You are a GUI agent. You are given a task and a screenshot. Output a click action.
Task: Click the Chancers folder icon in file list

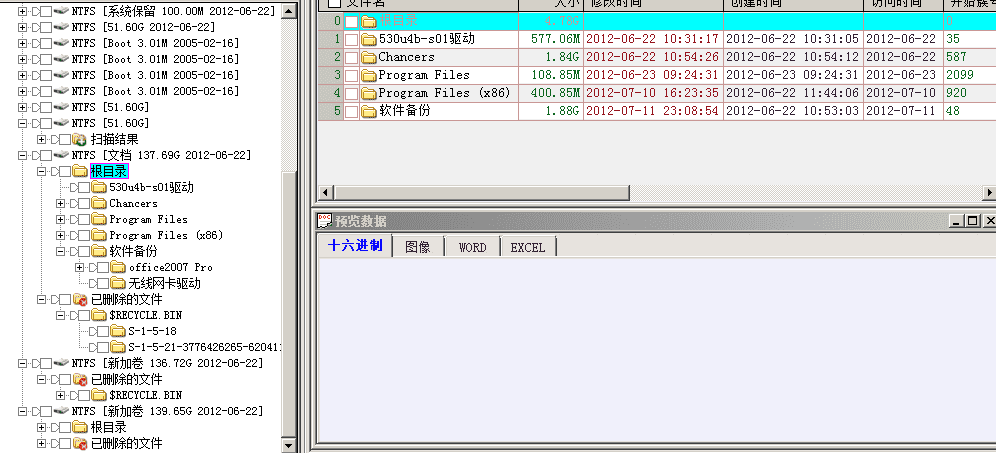pos(368,57)
